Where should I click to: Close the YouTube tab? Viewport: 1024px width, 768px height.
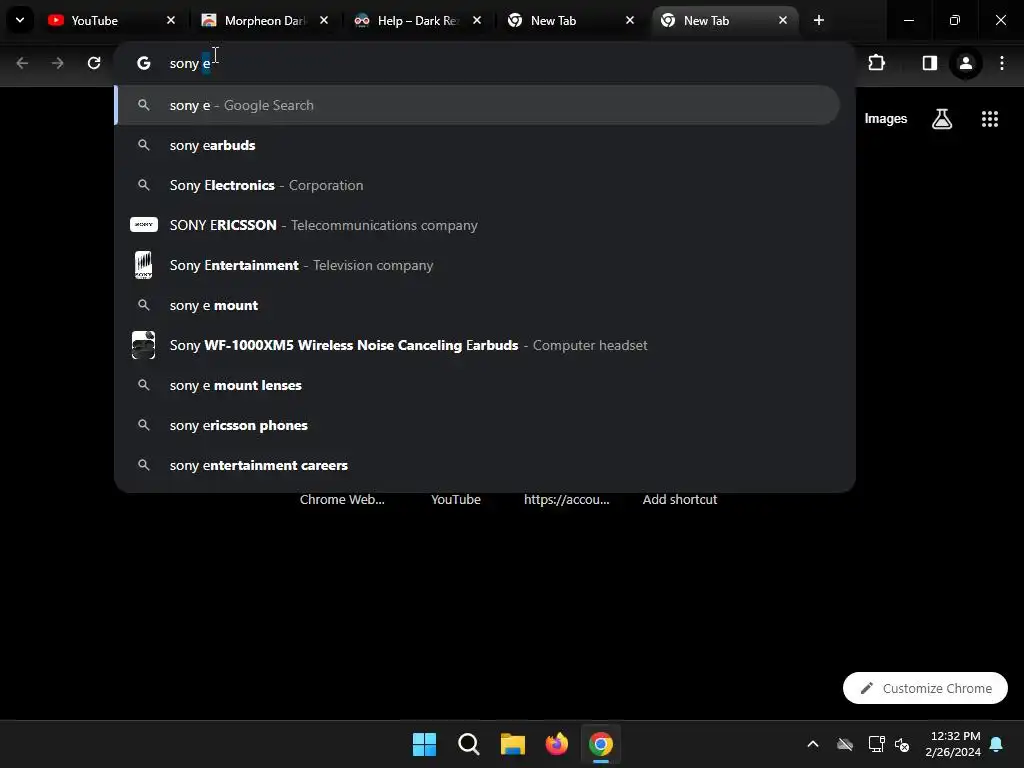click(171, 20)
